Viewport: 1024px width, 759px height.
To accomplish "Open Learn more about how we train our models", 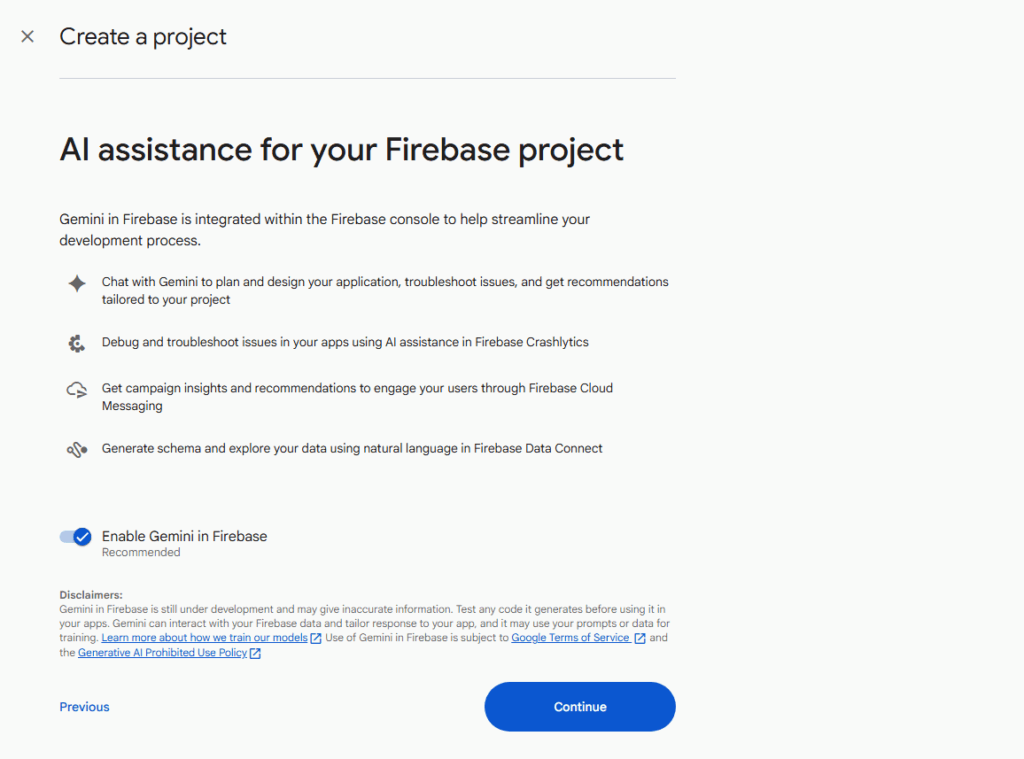I will (204, 638).
